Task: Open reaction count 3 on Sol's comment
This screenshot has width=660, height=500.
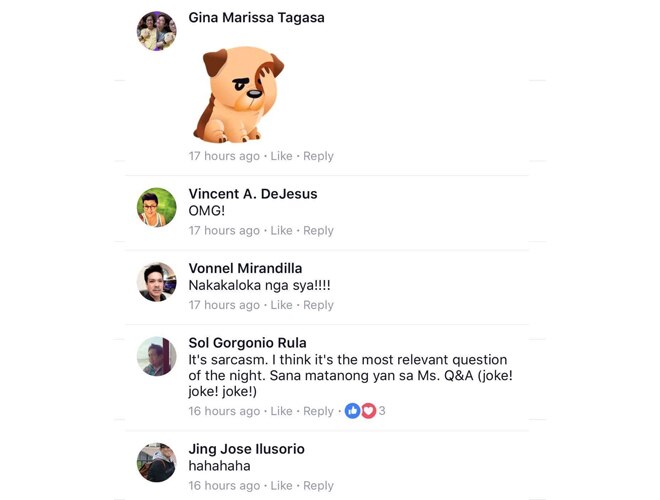Action: (382, 411)
